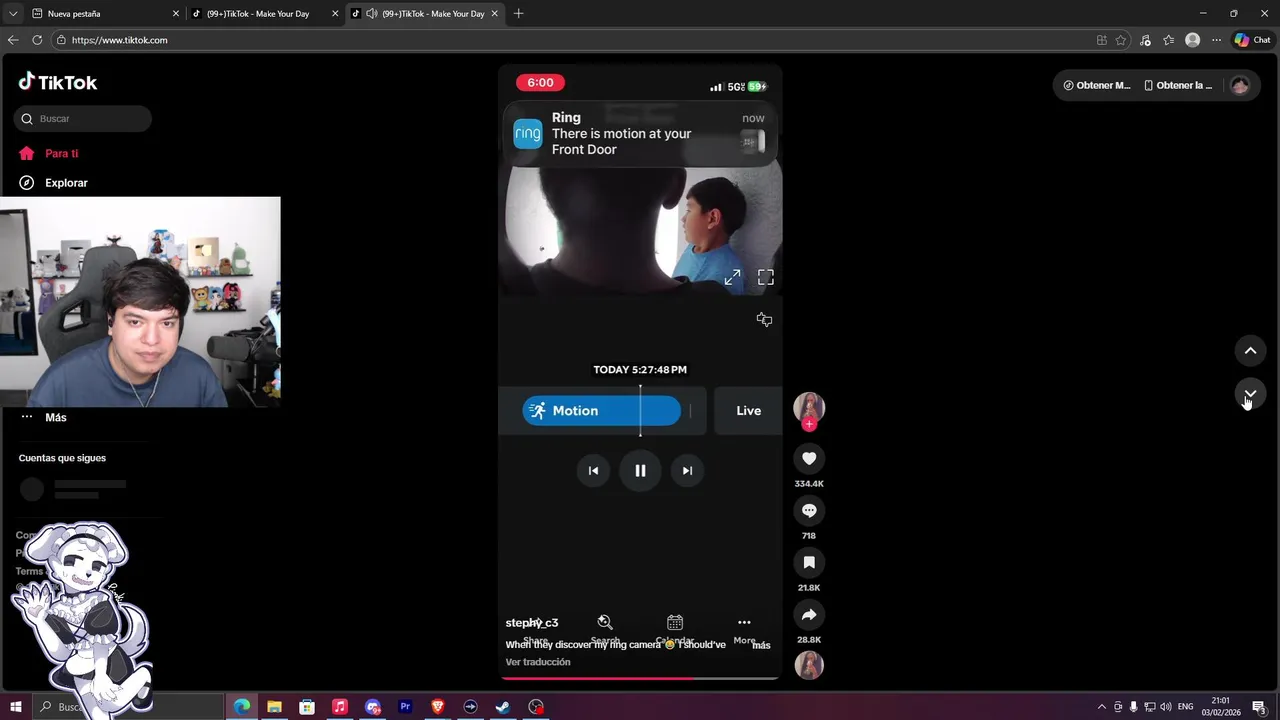
Task: Show hidden system tray icons
Action: click(x=1102, y=707)
